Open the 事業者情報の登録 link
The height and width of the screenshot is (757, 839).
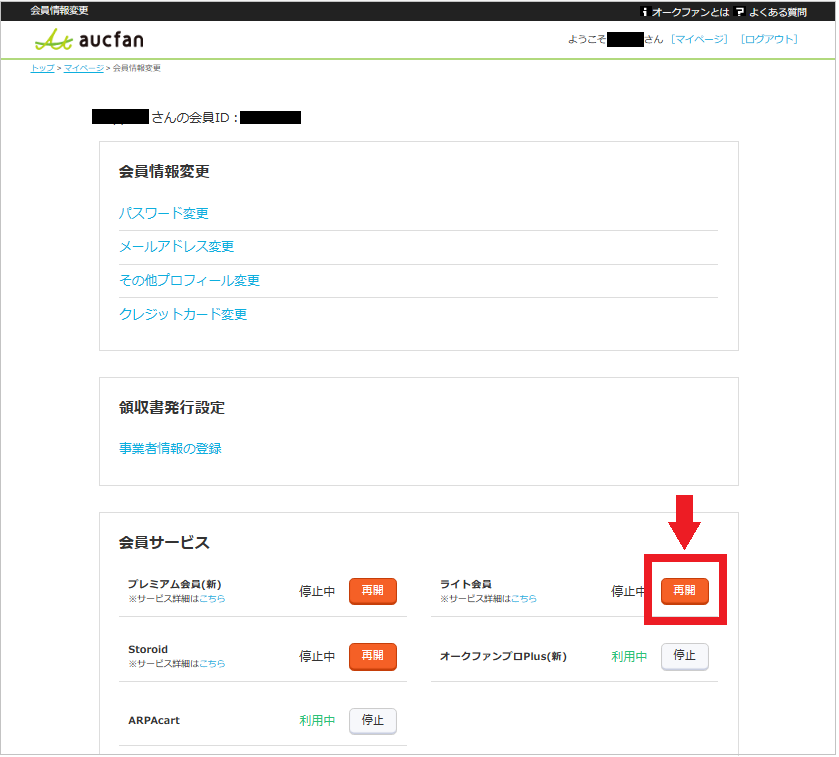(170, 448)
